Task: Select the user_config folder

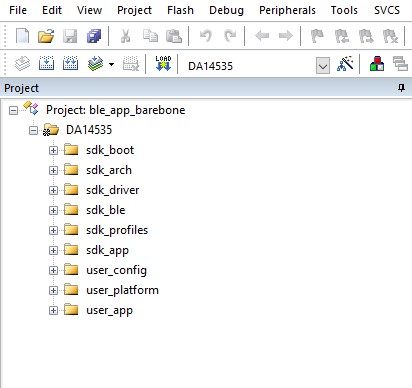Action: point(116,270)
